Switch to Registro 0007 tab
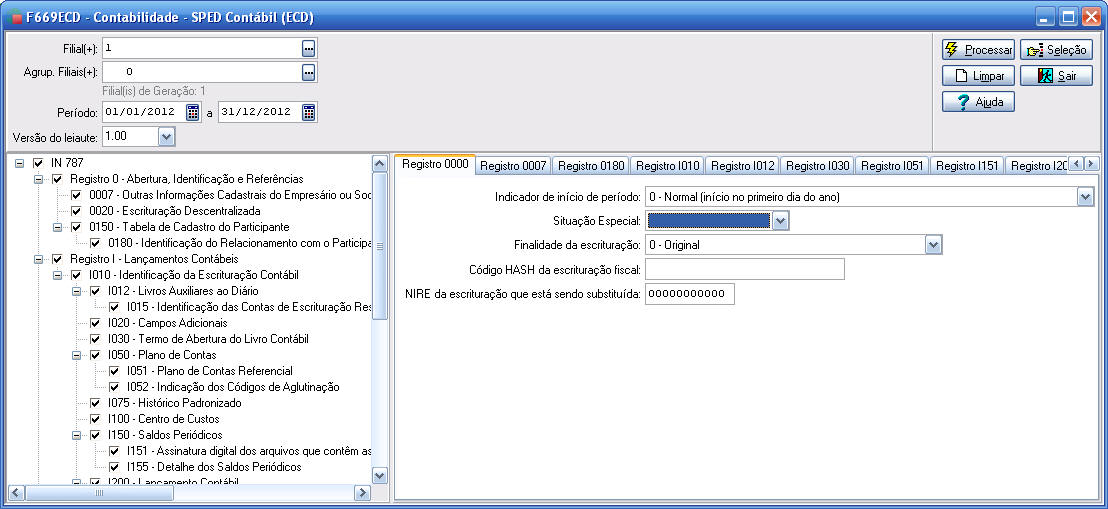The width and height of the screenshot is (1108, 509). (x=514, y=166)
